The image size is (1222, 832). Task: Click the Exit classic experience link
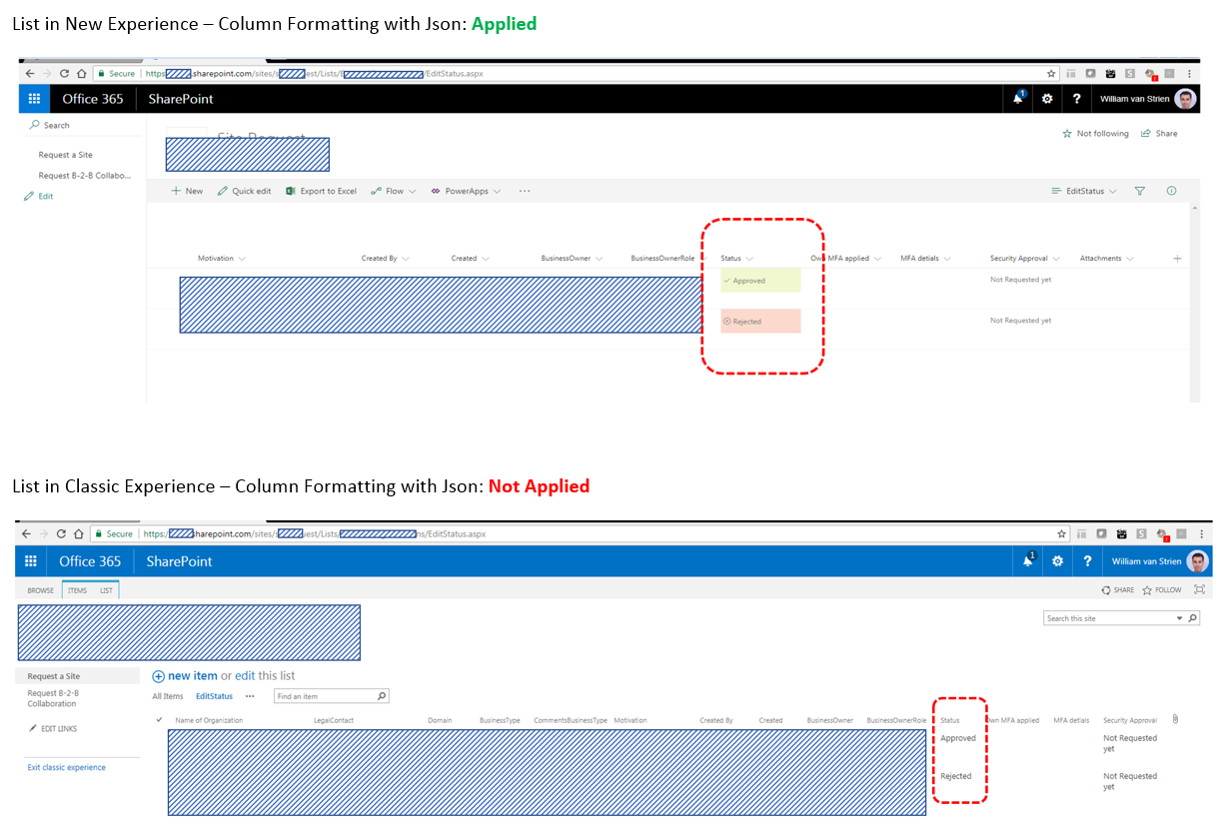click(x=65, y=766)
